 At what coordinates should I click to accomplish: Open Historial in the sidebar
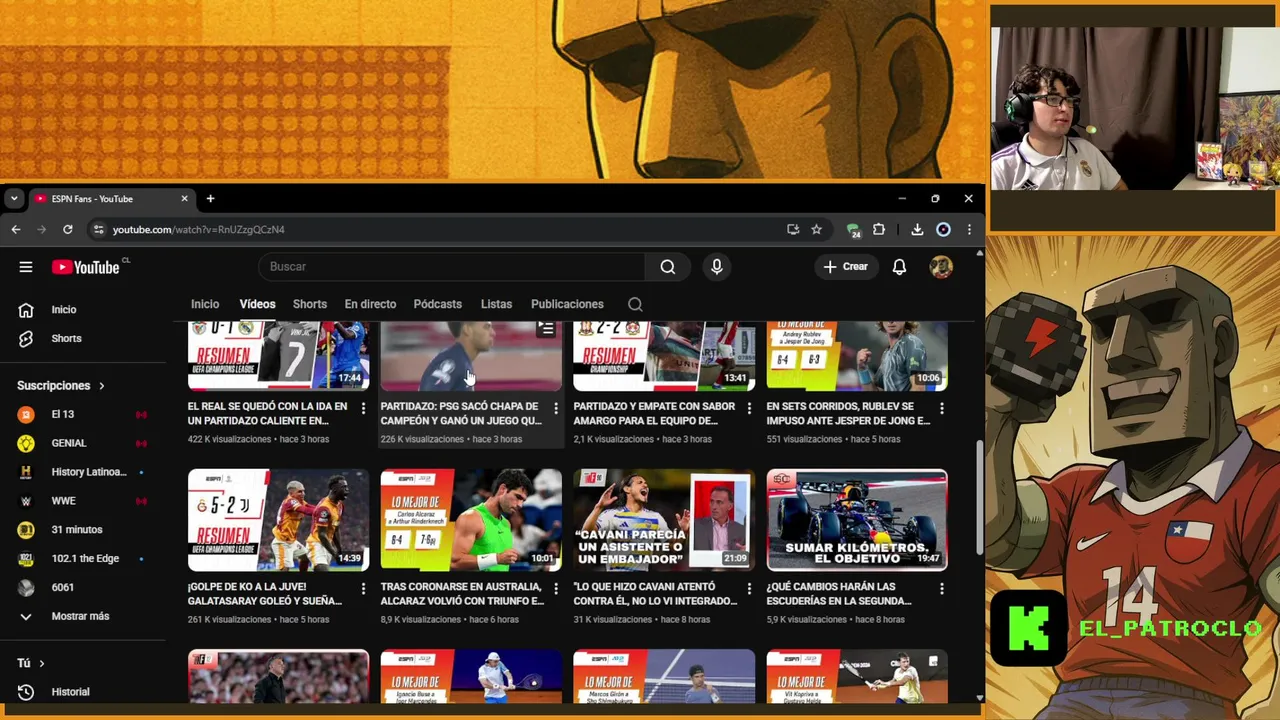pyautogui.click(x=83, y=692)
